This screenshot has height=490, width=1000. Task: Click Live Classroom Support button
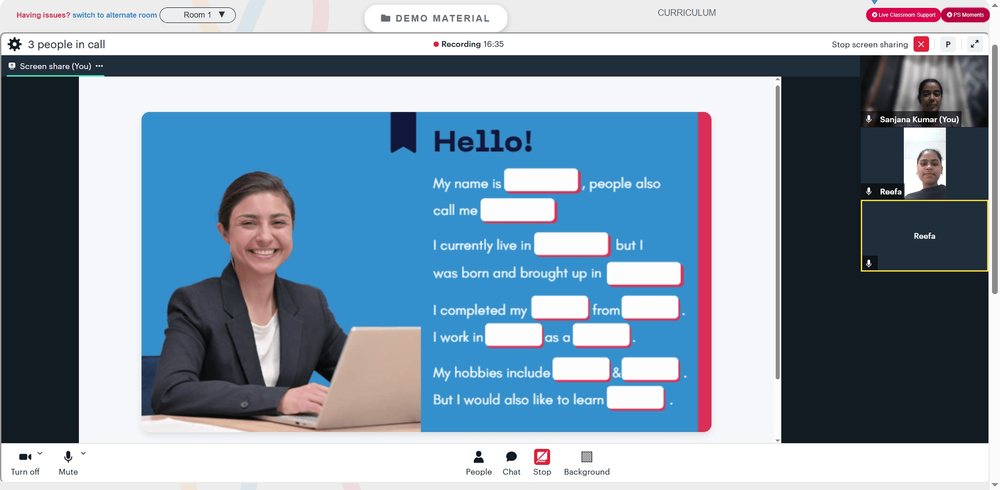903,15
